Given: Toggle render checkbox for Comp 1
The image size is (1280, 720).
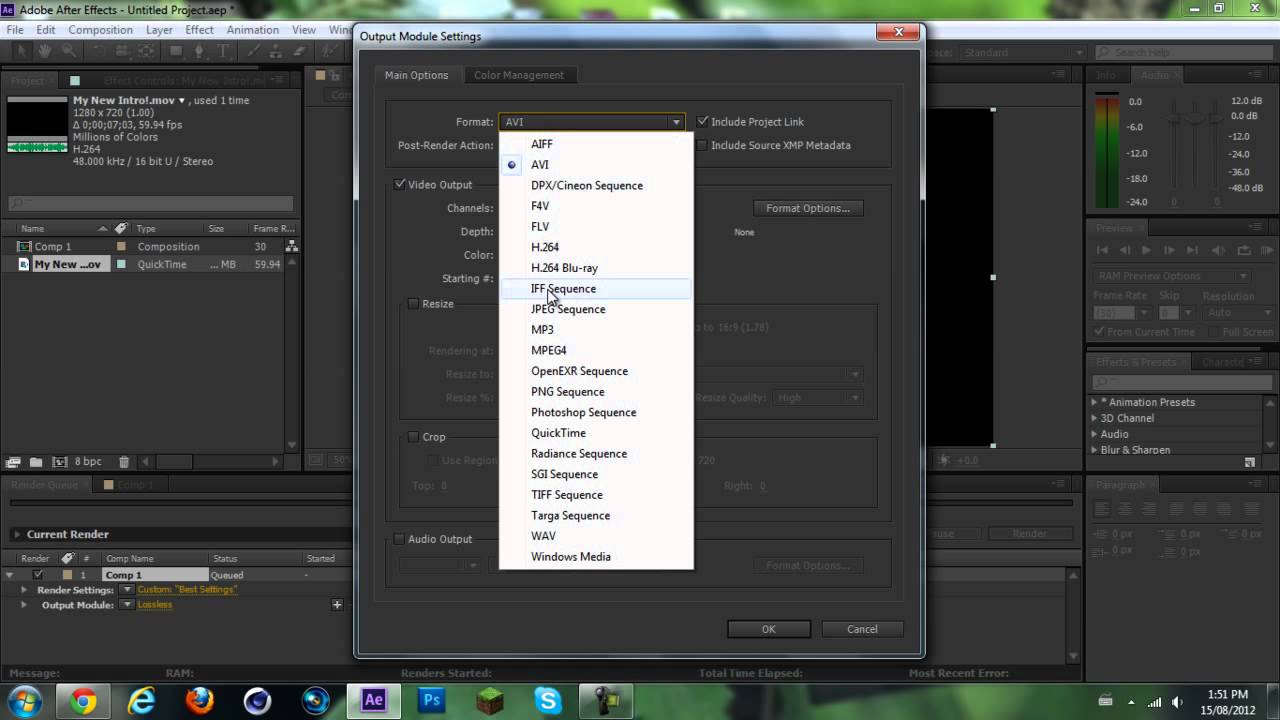Looking at the screenshot, I should click(x=38, y=575).
